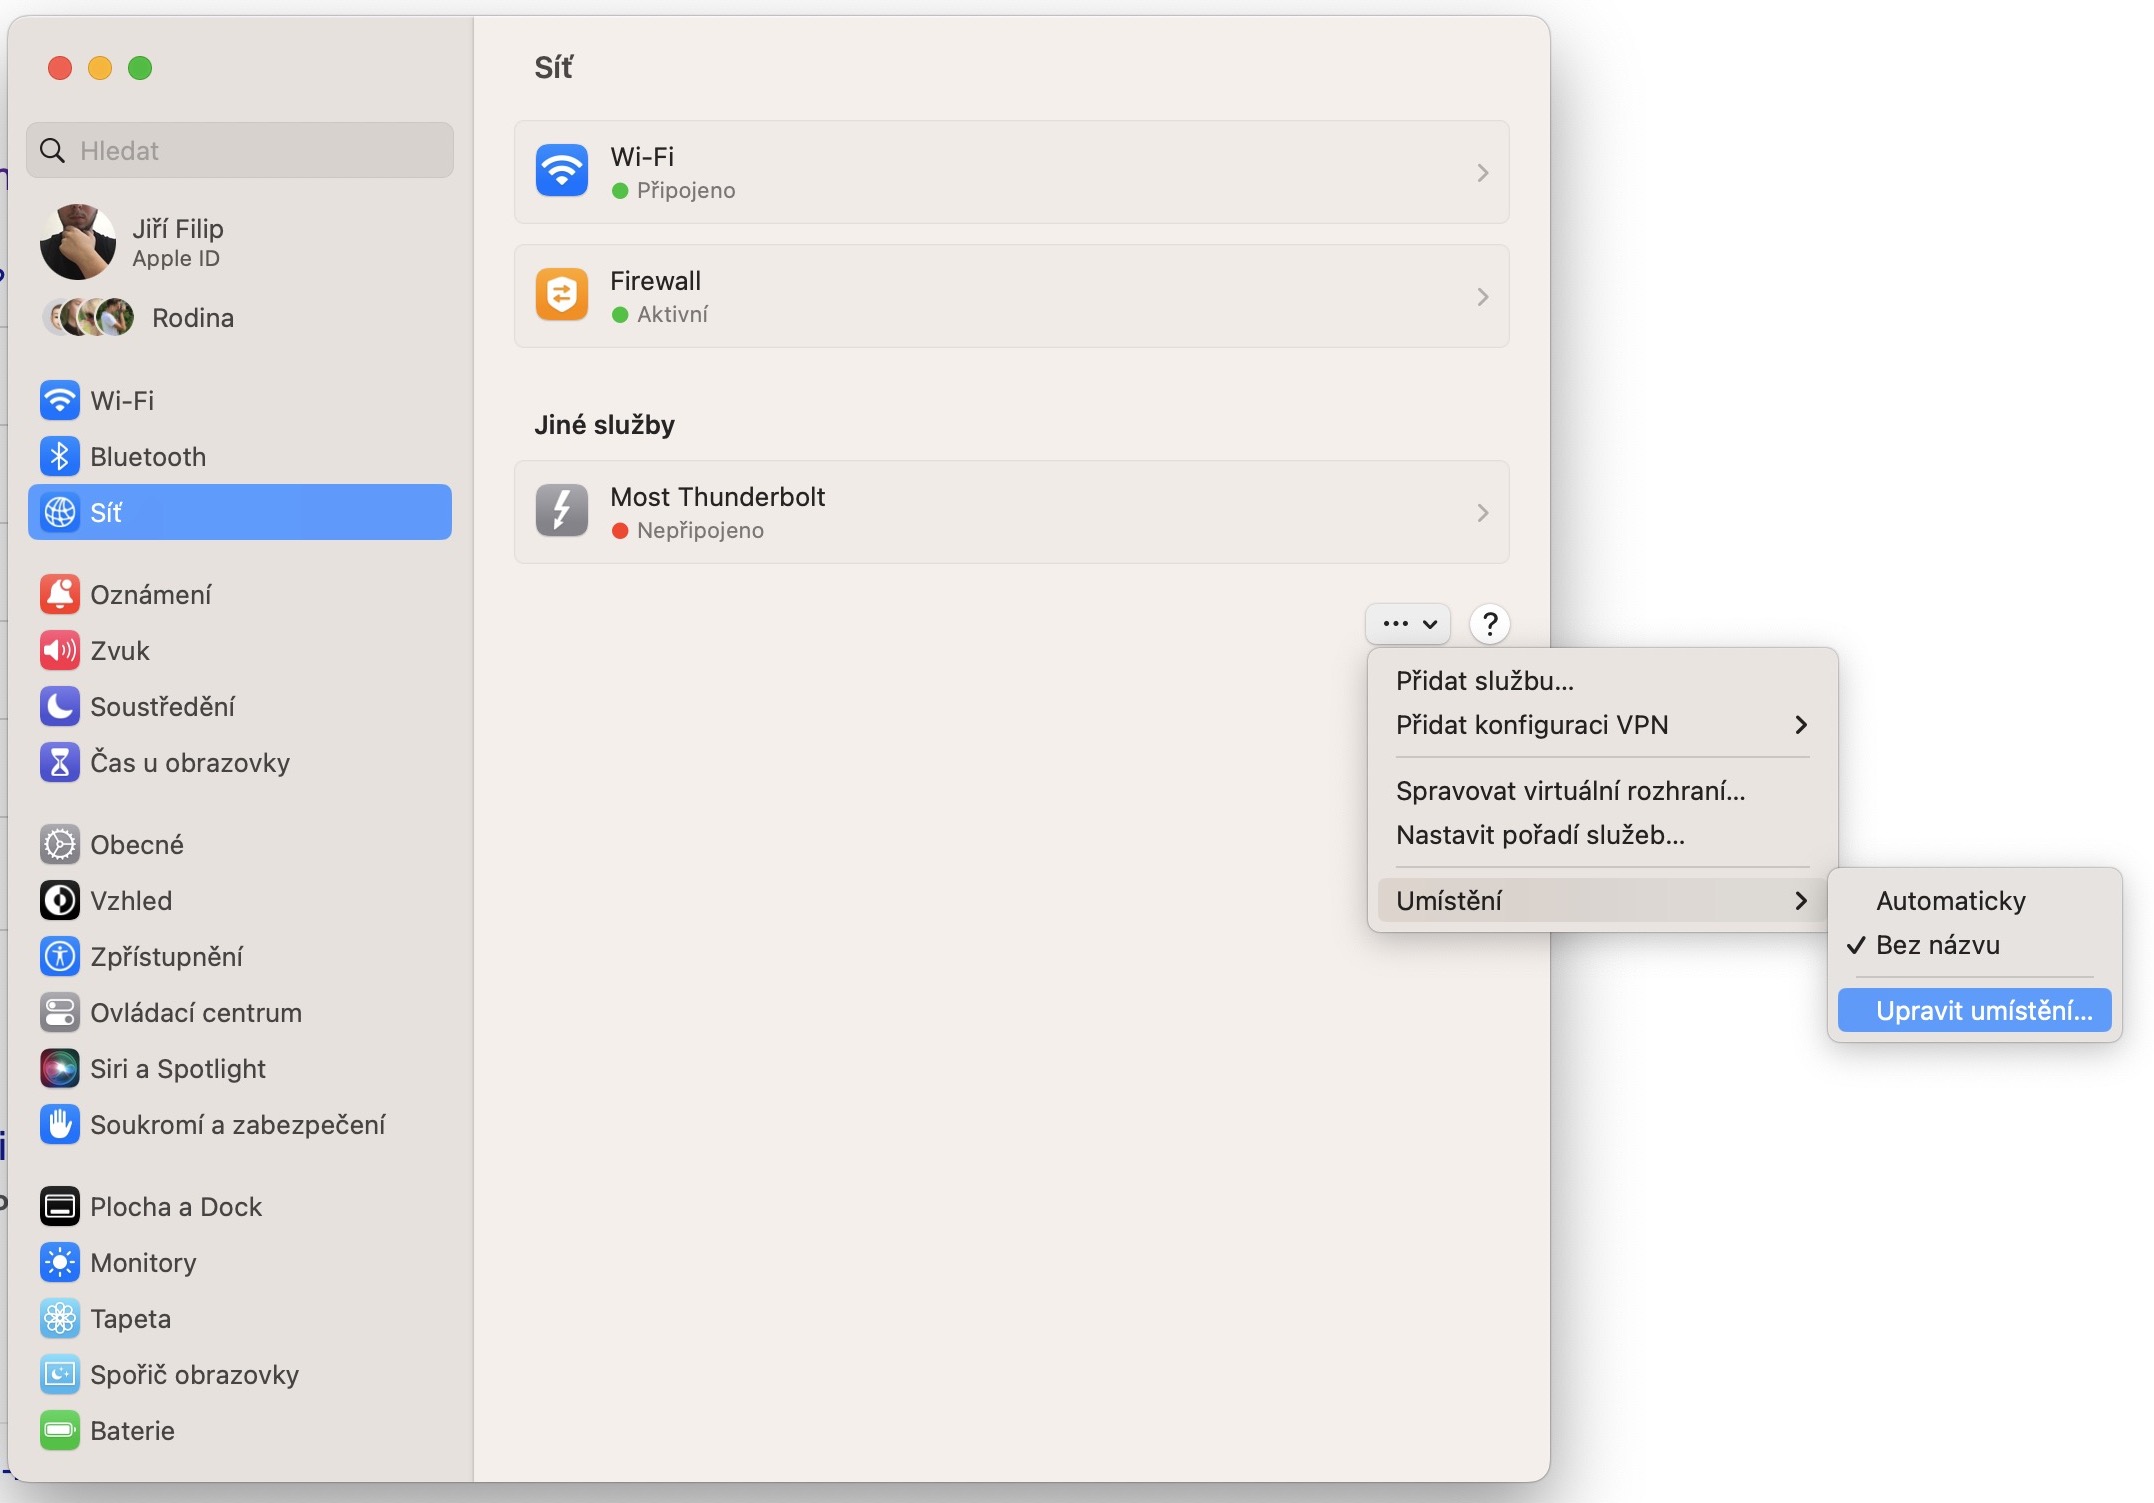Open the network help question mark
Viewport: 2154px width, 1503px height.
(x=1489, y=623)
